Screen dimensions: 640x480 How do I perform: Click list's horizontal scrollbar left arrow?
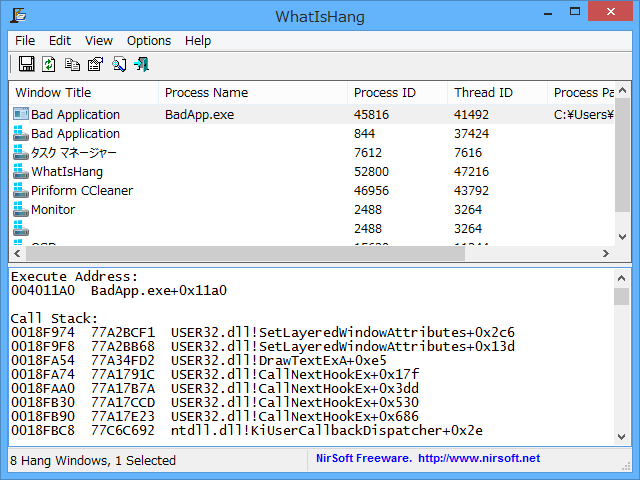(x=17, y=253)
